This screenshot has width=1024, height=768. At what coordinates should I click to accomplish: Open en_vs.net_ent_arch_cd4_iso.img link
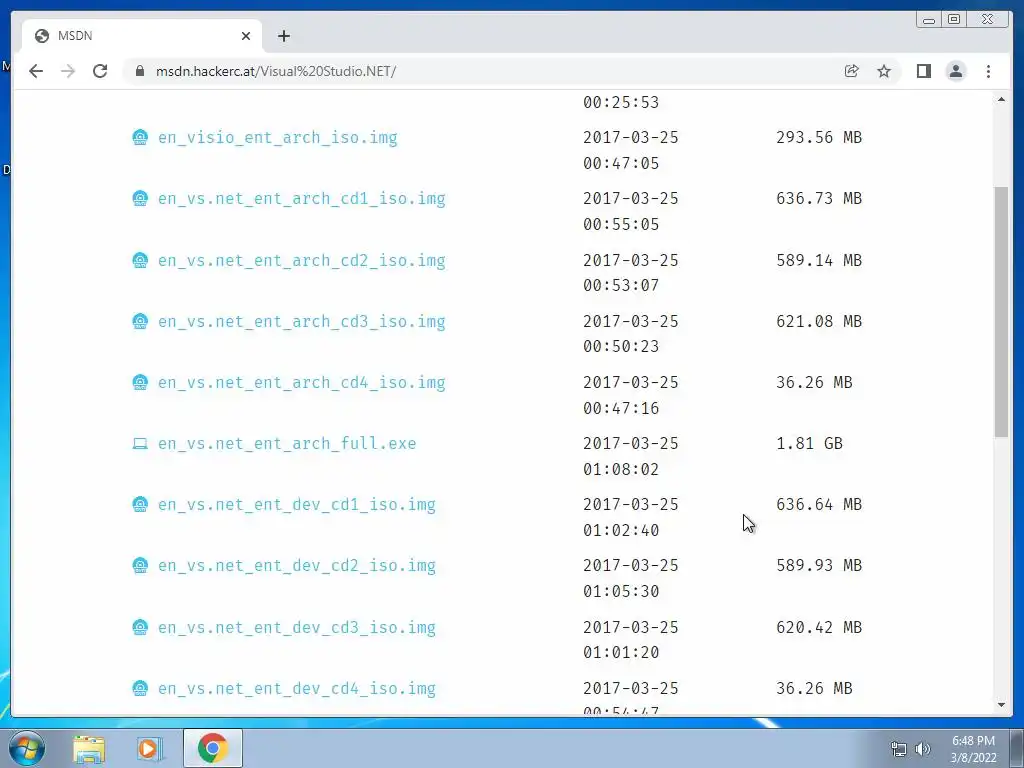[302, 383]
